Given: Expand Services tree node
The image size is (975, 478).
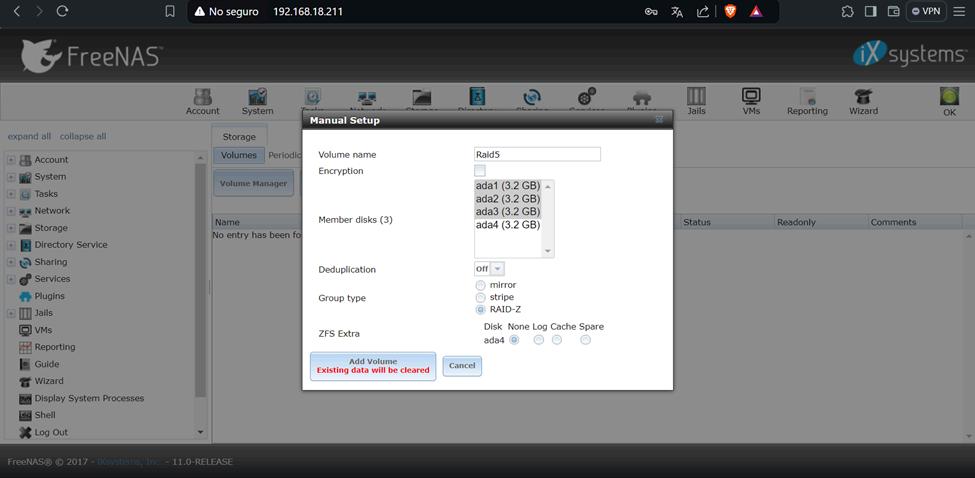Looking at the screenshot, I should point(11,279).
